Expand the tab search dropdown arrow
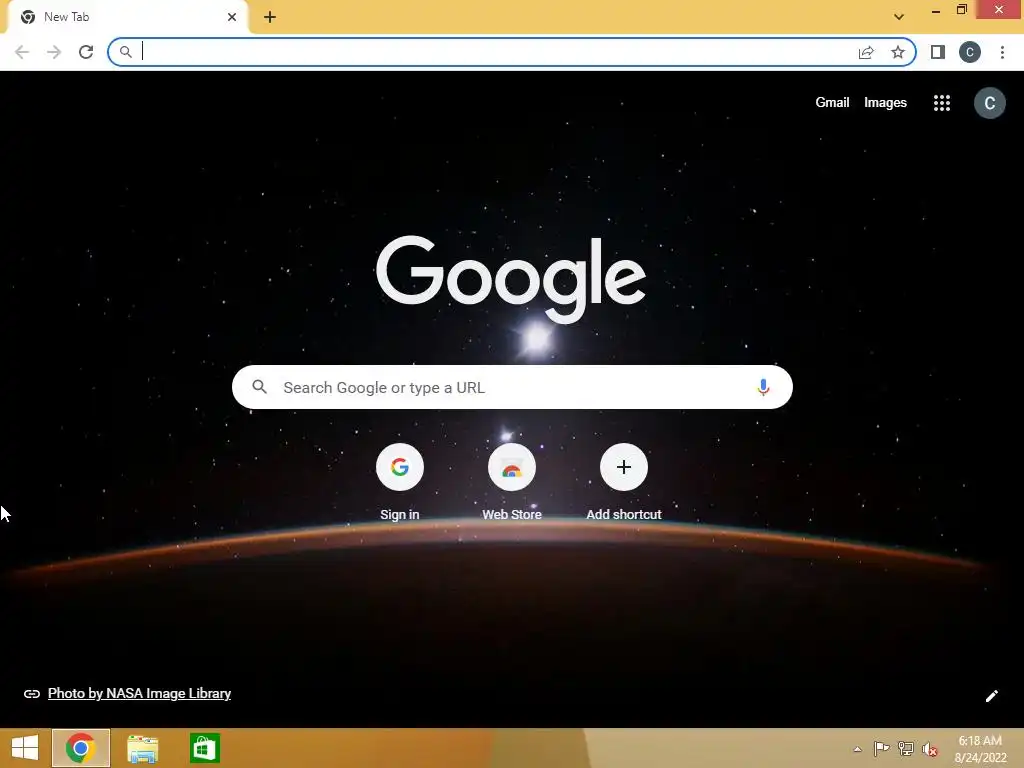The width and height of the screenshot is (1024, 768). tap(899, 17)
